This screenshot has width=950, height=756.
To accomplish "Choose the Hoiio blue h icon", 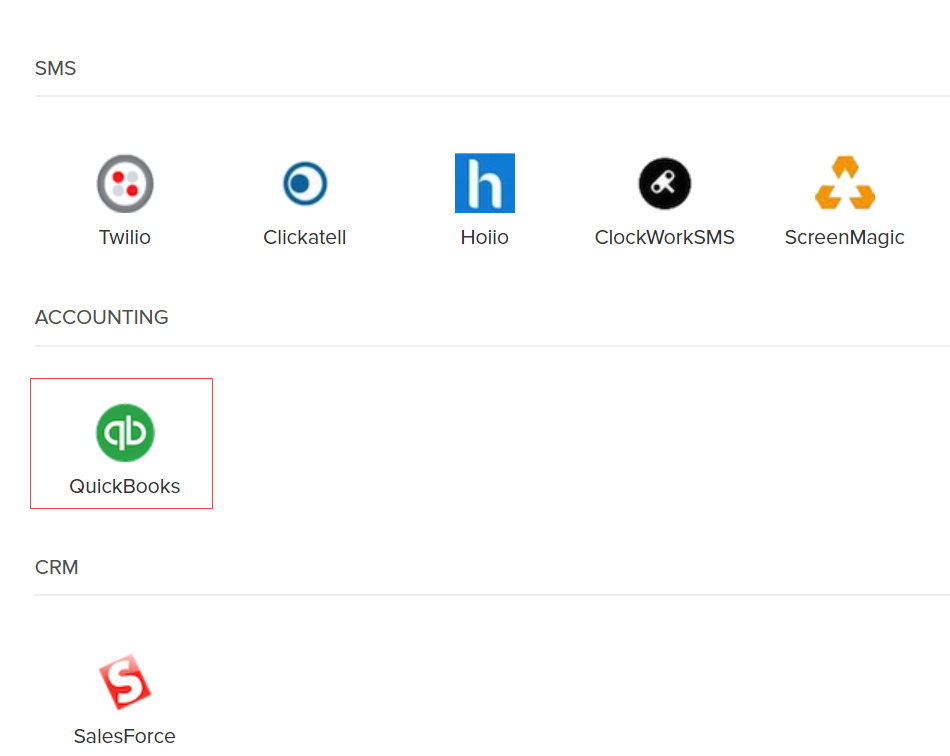I will [x=485, y=183].
